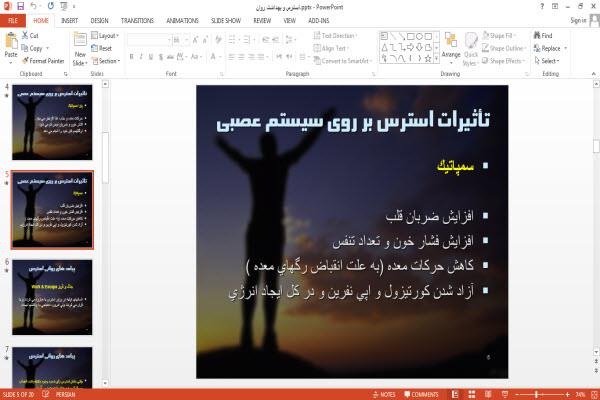Center the text alignment
This screenshot has width=600, height=400.
241,57
